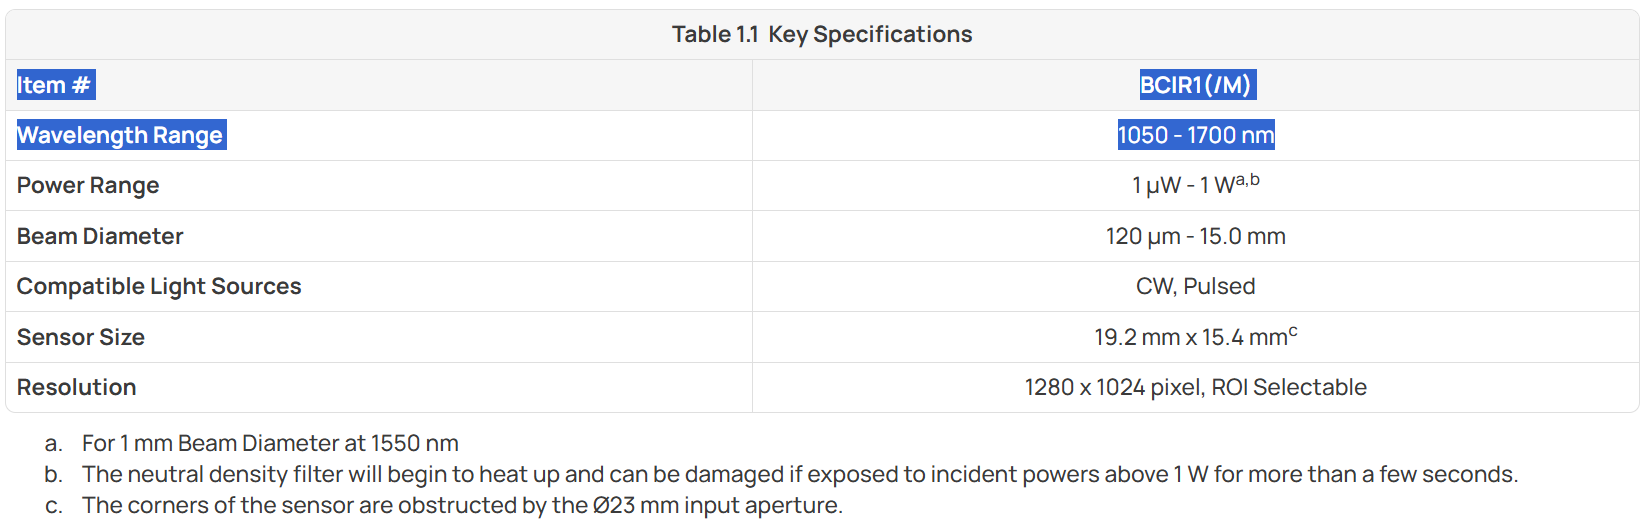
Task: Click the superscript c footnote marker
Action: point(1293,331)
